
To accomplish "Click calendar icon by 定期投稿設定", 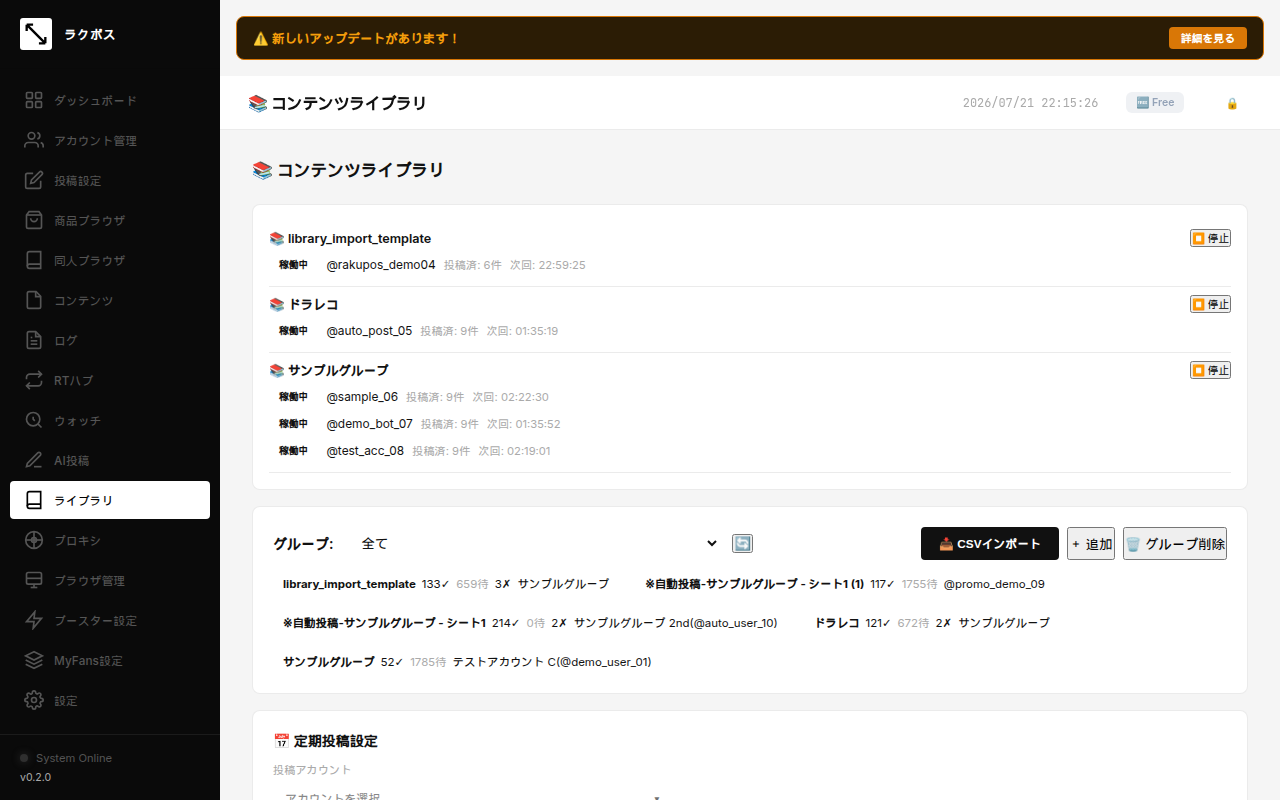I will (x=281, y=741).
